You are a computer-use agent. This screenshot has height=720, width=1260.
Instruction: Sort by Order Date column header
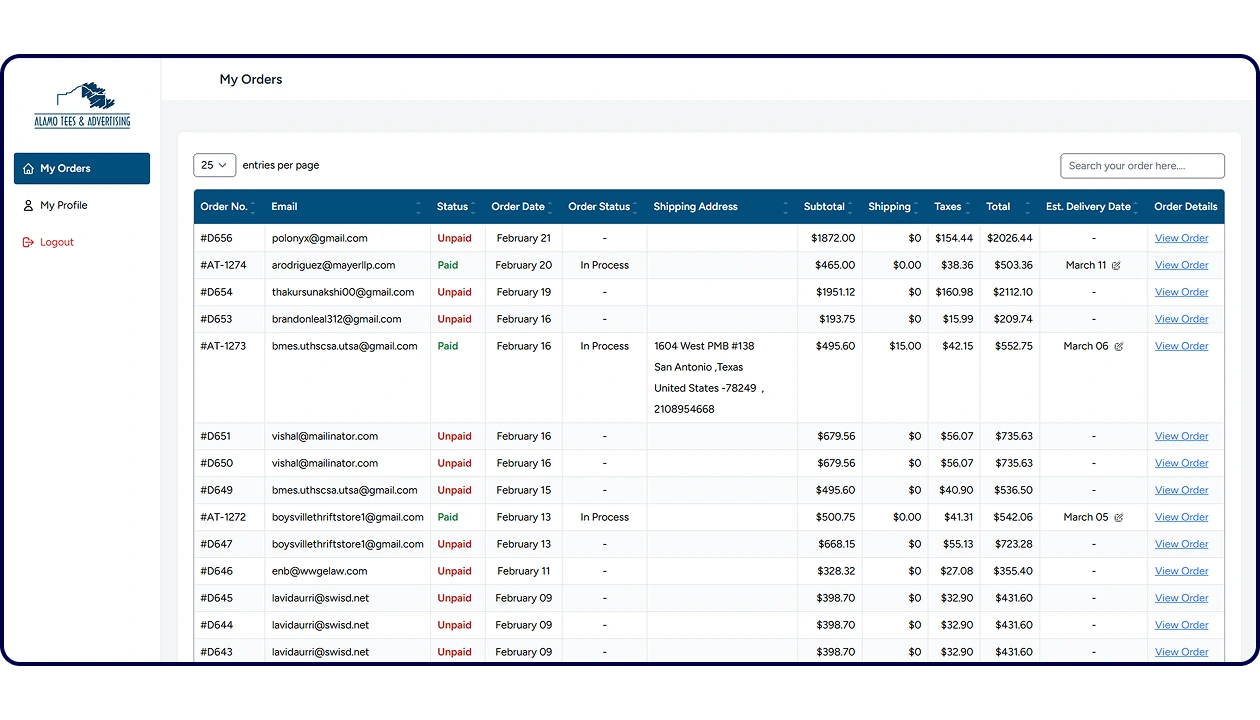pyautogui.click(x=518, y=207)
